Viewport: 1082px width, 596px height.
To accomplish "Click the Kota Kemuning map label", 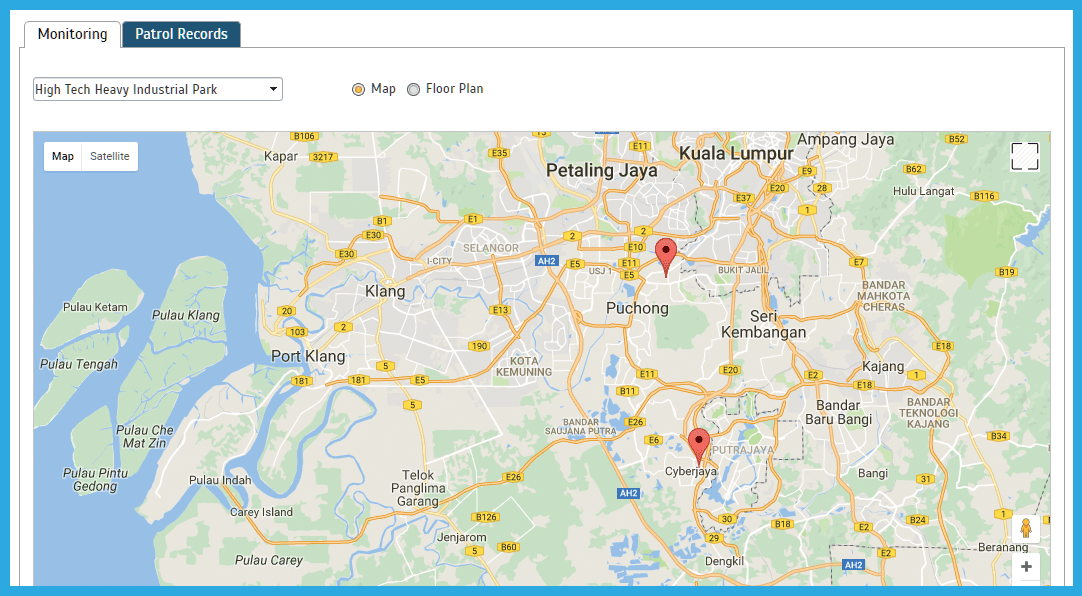I will click(524, 366).
